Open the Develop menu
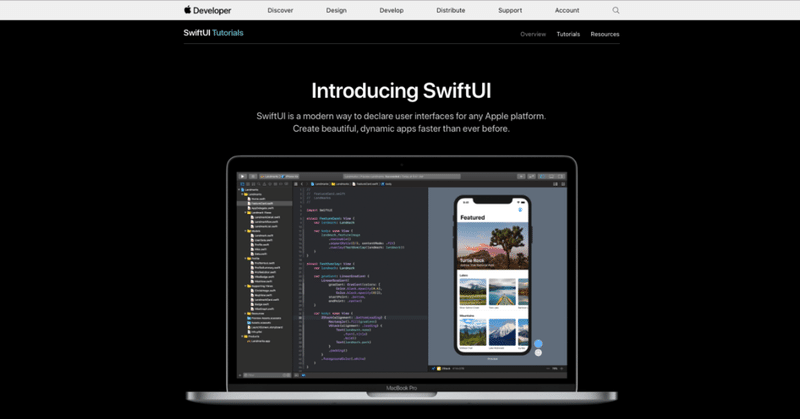 click(x=391, y=10)
